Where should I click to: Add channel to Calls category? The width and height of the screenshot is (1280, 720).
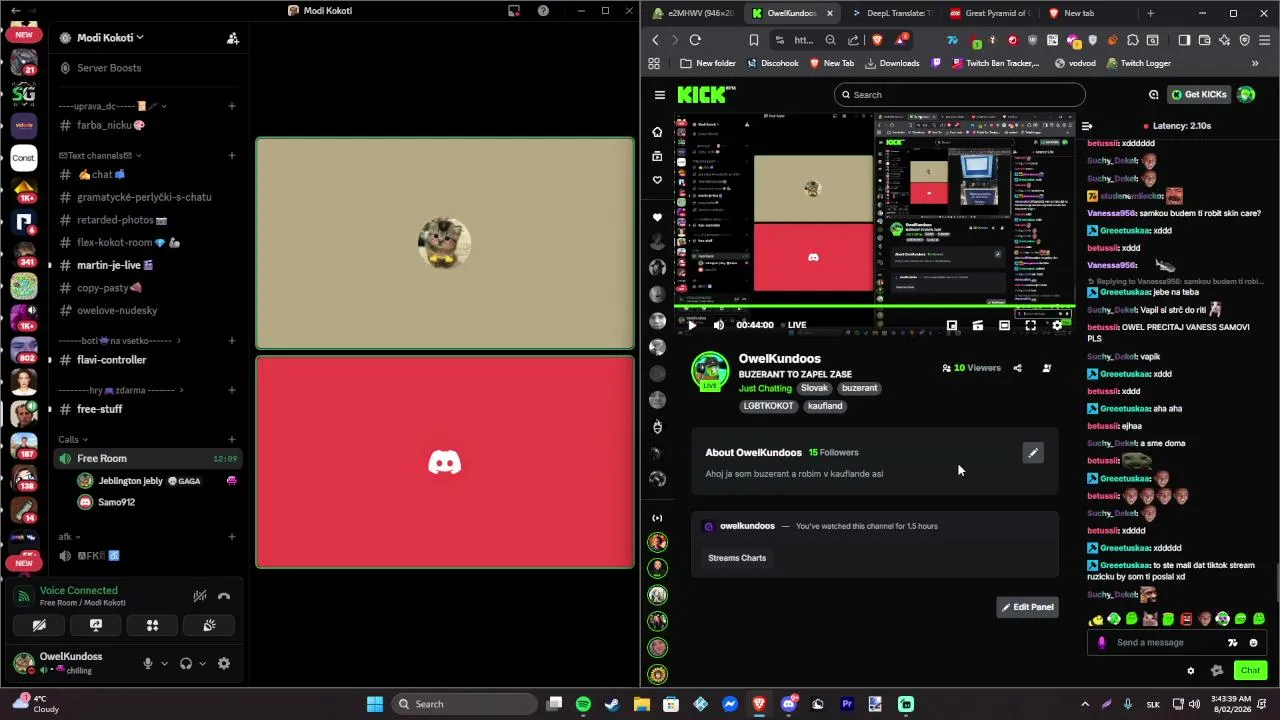pos(232,439)
